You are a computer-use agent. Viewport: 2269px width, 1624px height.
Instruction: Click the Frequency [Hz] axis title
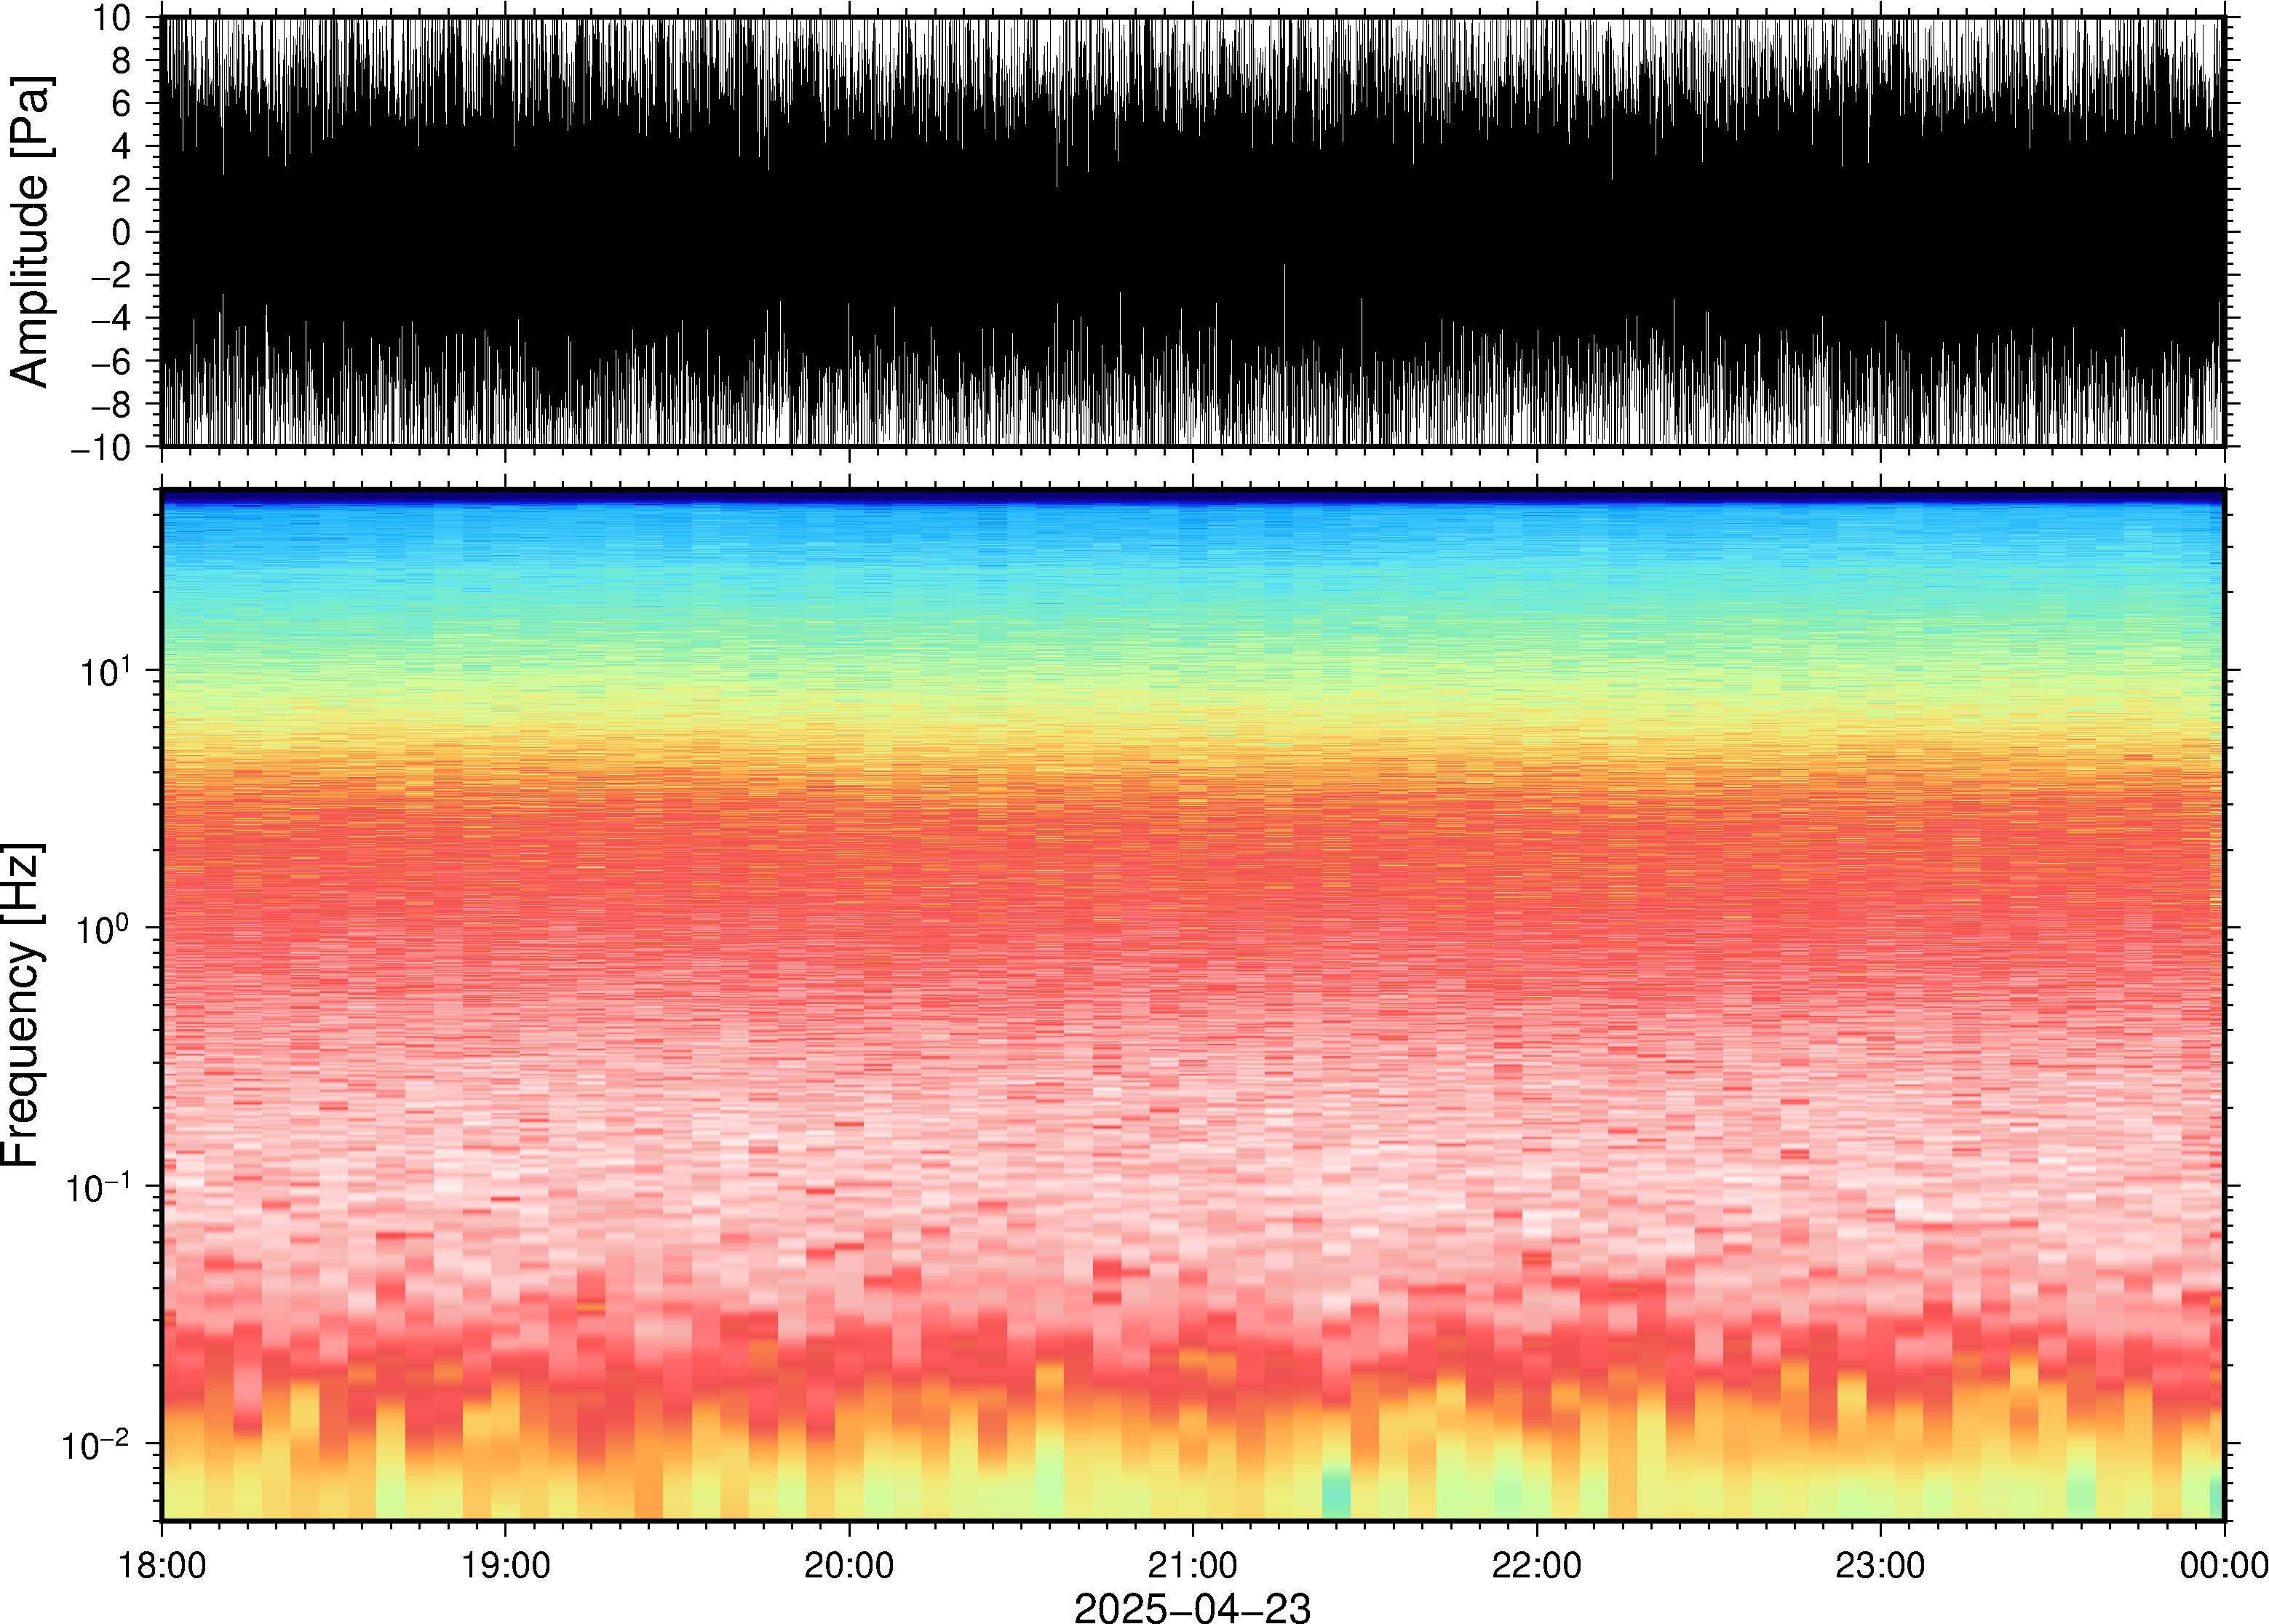tap(22, 1005)
